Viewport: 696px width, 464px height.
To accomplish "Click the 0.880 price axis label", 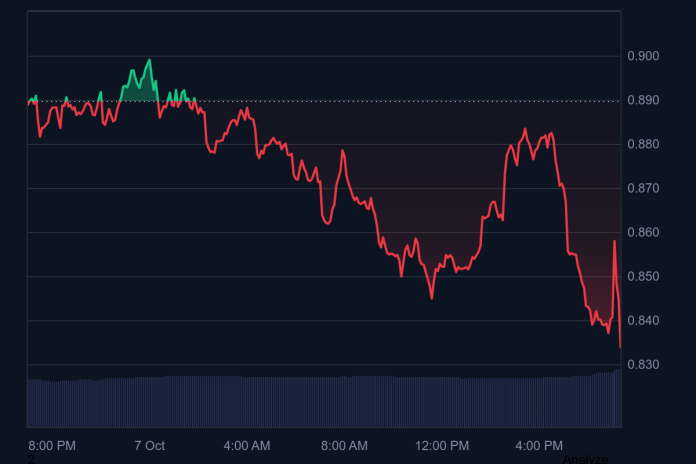I will (x=643, y=144).
